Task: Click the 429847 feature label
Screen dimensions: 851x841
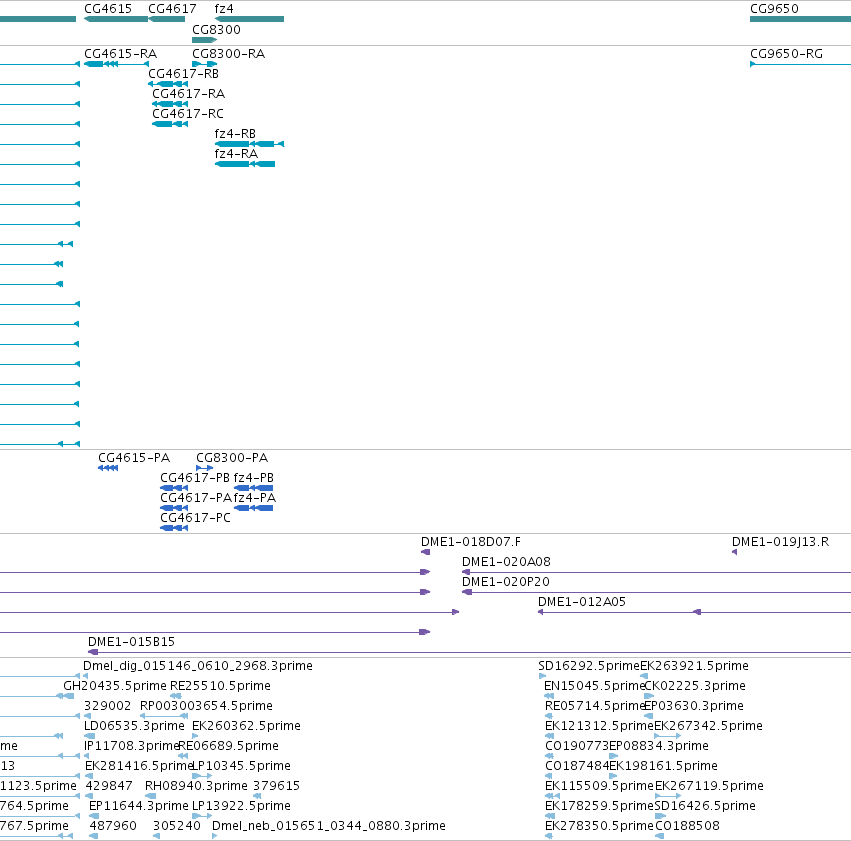Action: (109, 787)
